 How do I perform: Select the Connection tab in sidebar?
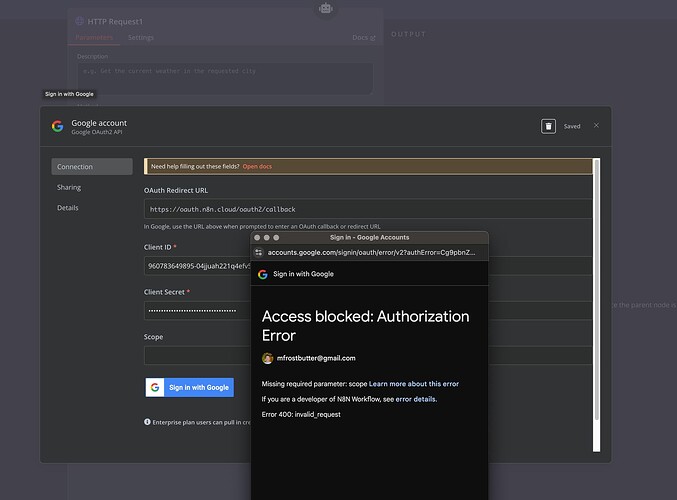click(92, 167)
